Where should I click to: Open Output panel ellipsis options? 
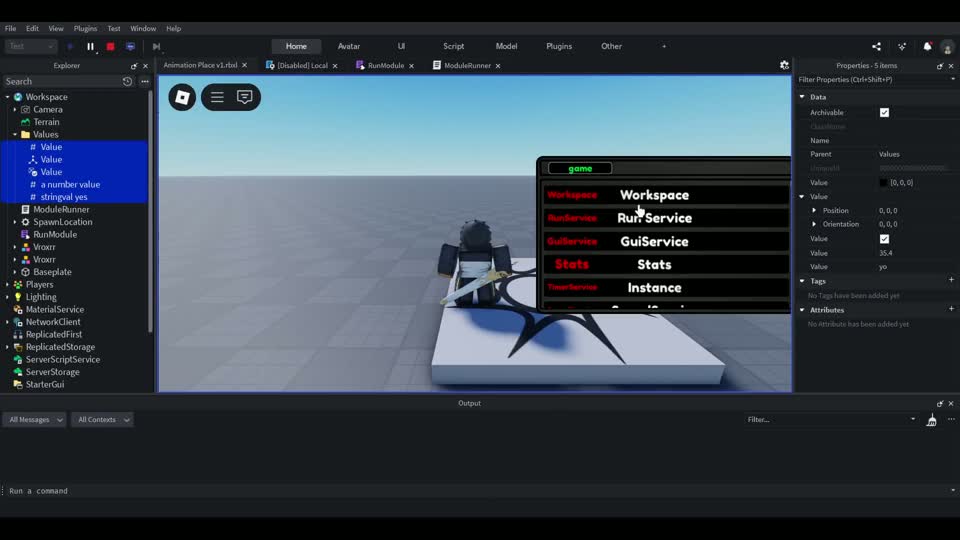point(951,419)
